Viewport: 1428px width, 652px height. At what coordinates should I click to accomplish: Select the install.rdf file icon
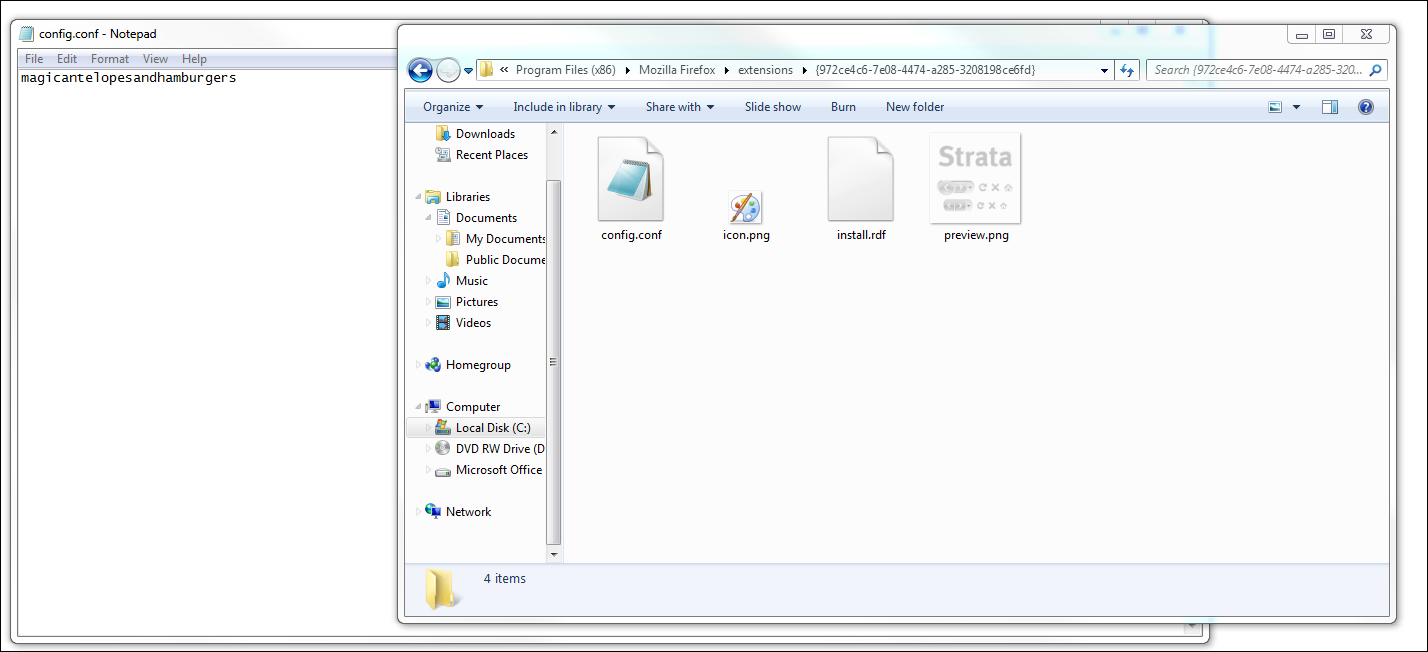click(x=860, y=179)
